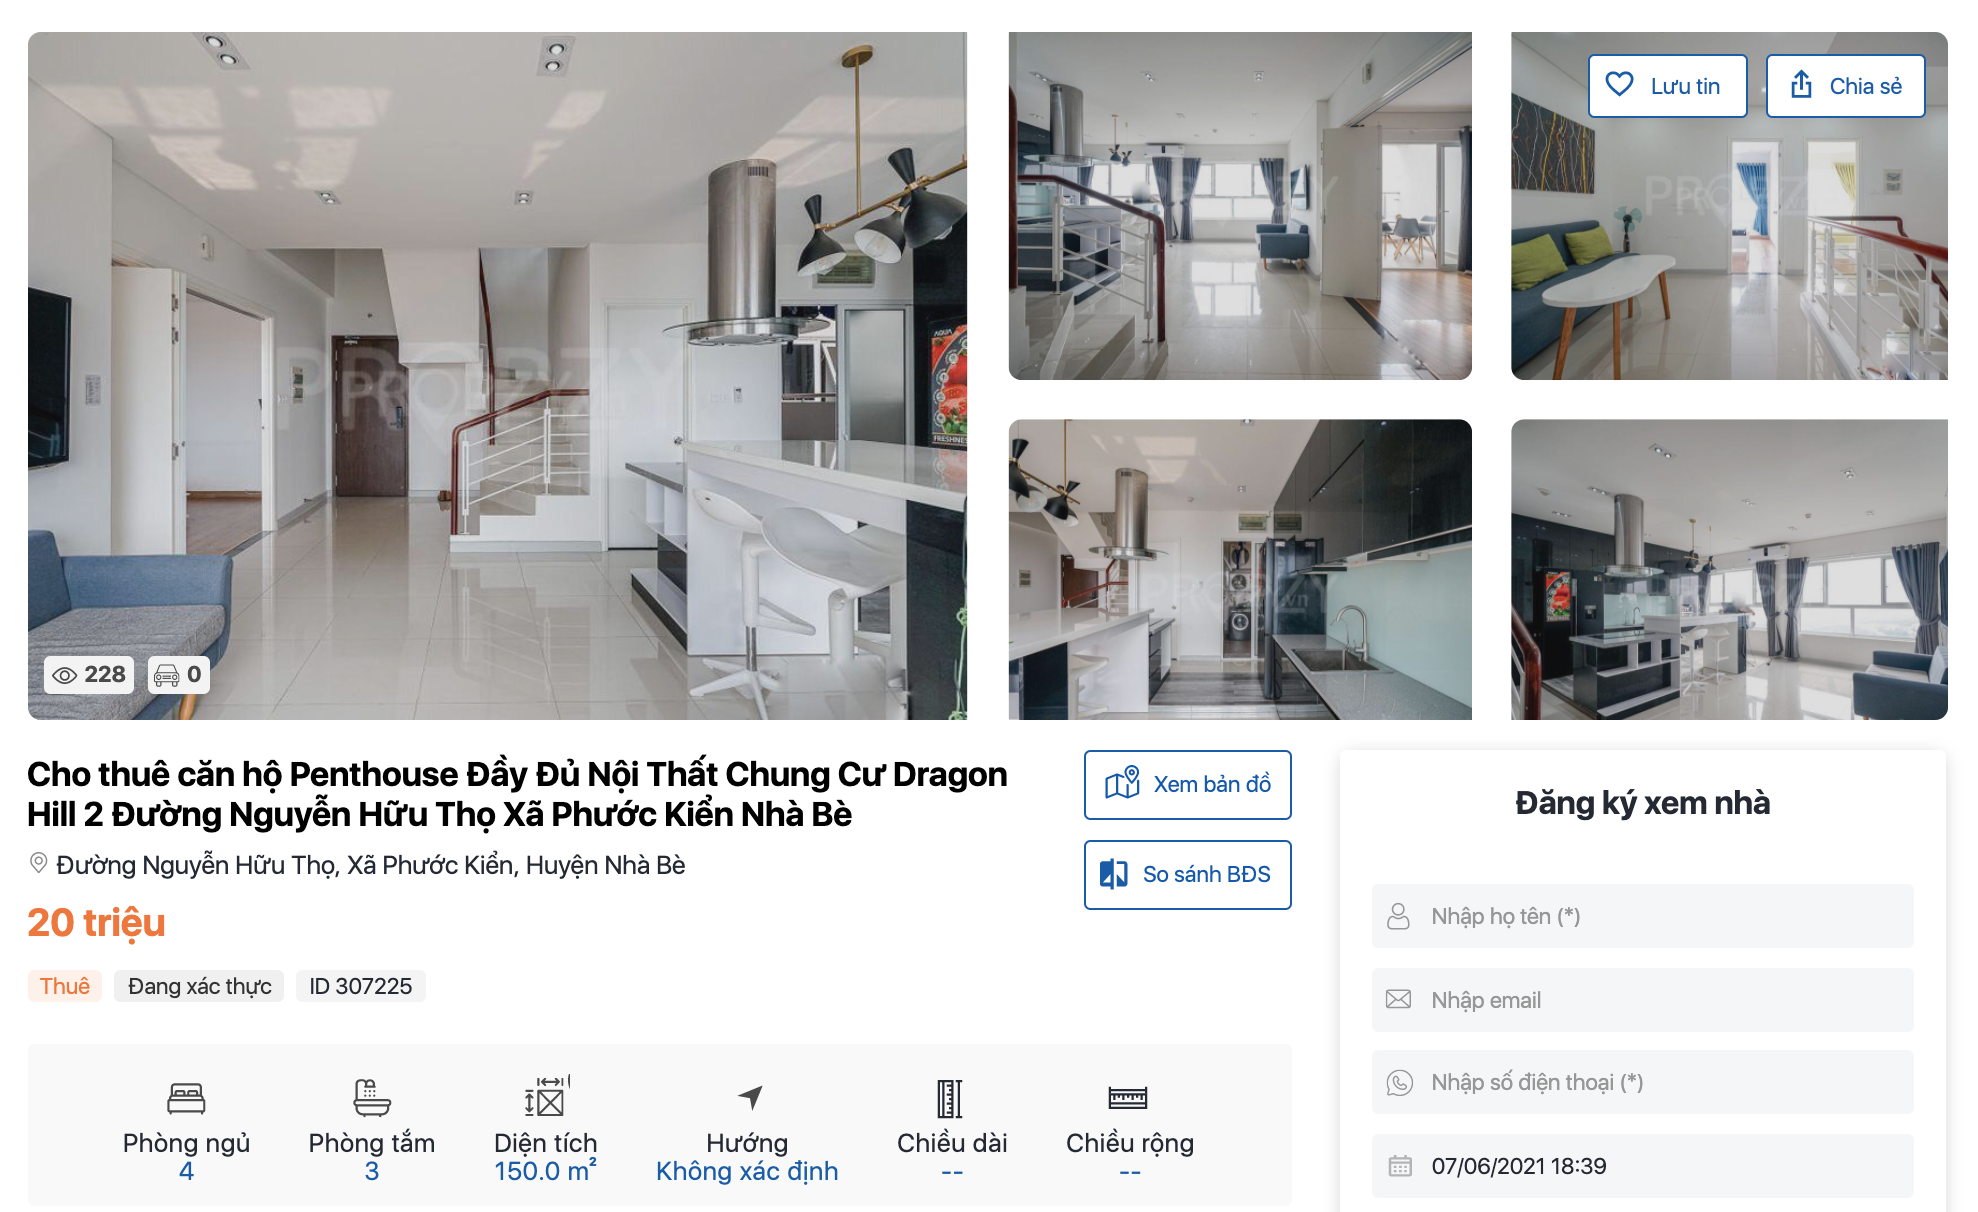
Task: Focus the Nhập email input field
Action: click(x=1642, y=1000)
